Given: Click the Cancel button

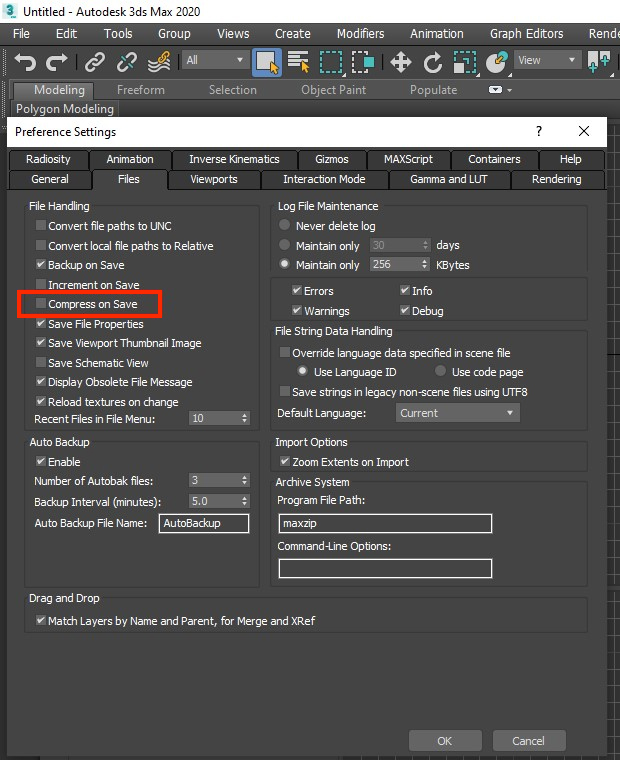Looking at the screenshot, I should point(528,741).
